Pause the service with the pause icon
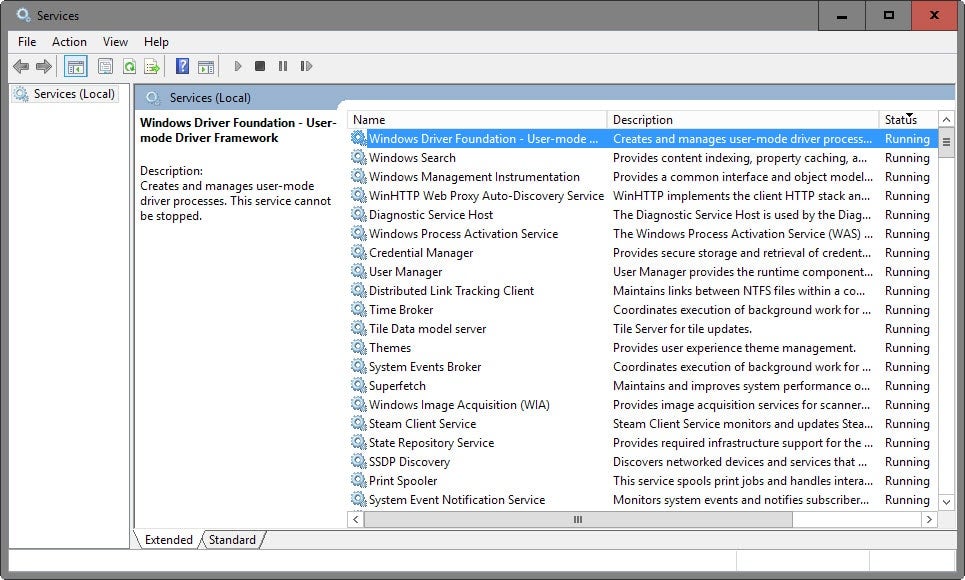This screenshot has height=580, width=965. pos(283,66)
